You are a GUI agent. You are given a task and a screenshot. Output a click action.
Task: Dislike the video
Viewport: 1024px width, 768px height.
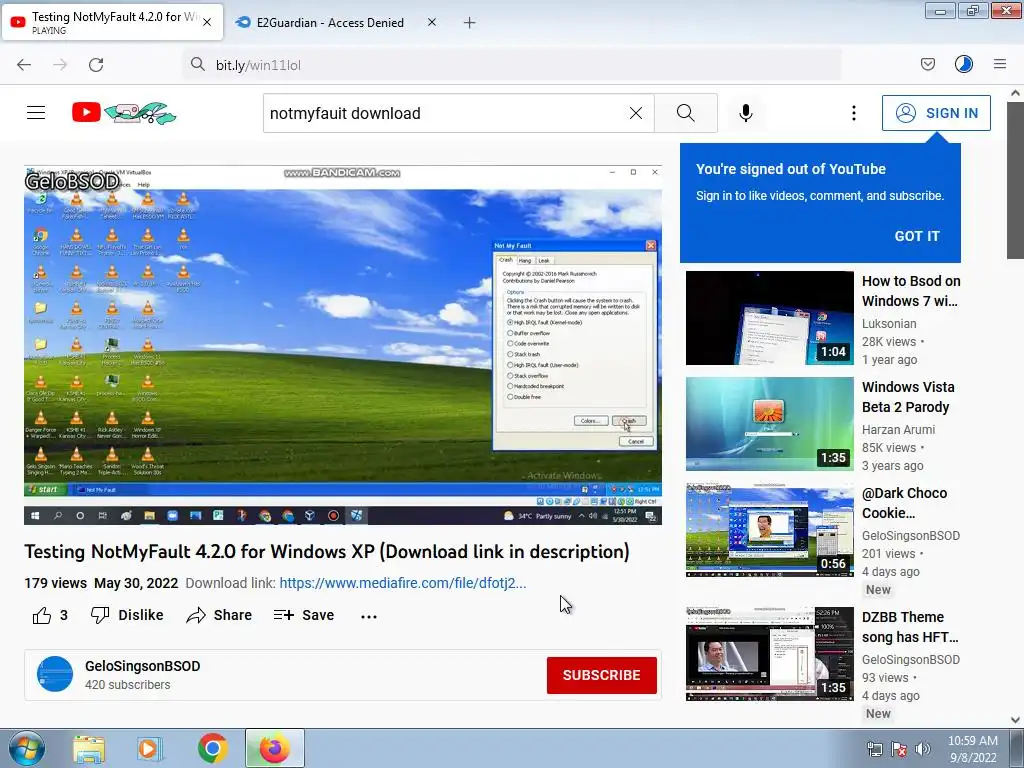point(127,615)
